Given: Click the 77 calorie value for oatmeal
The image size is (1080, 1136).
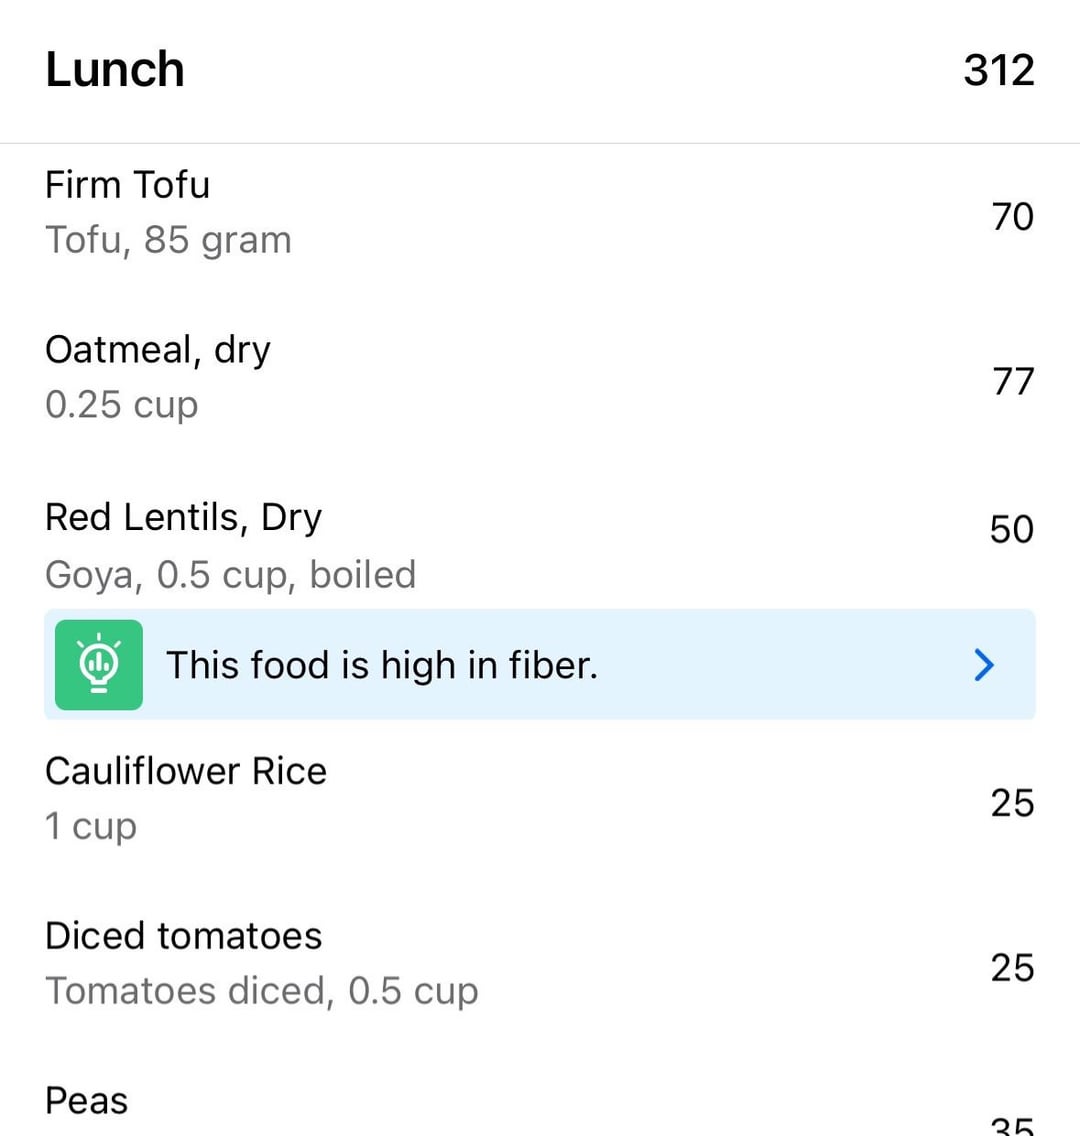Looking at the screenshot, I should (1012, 381).
